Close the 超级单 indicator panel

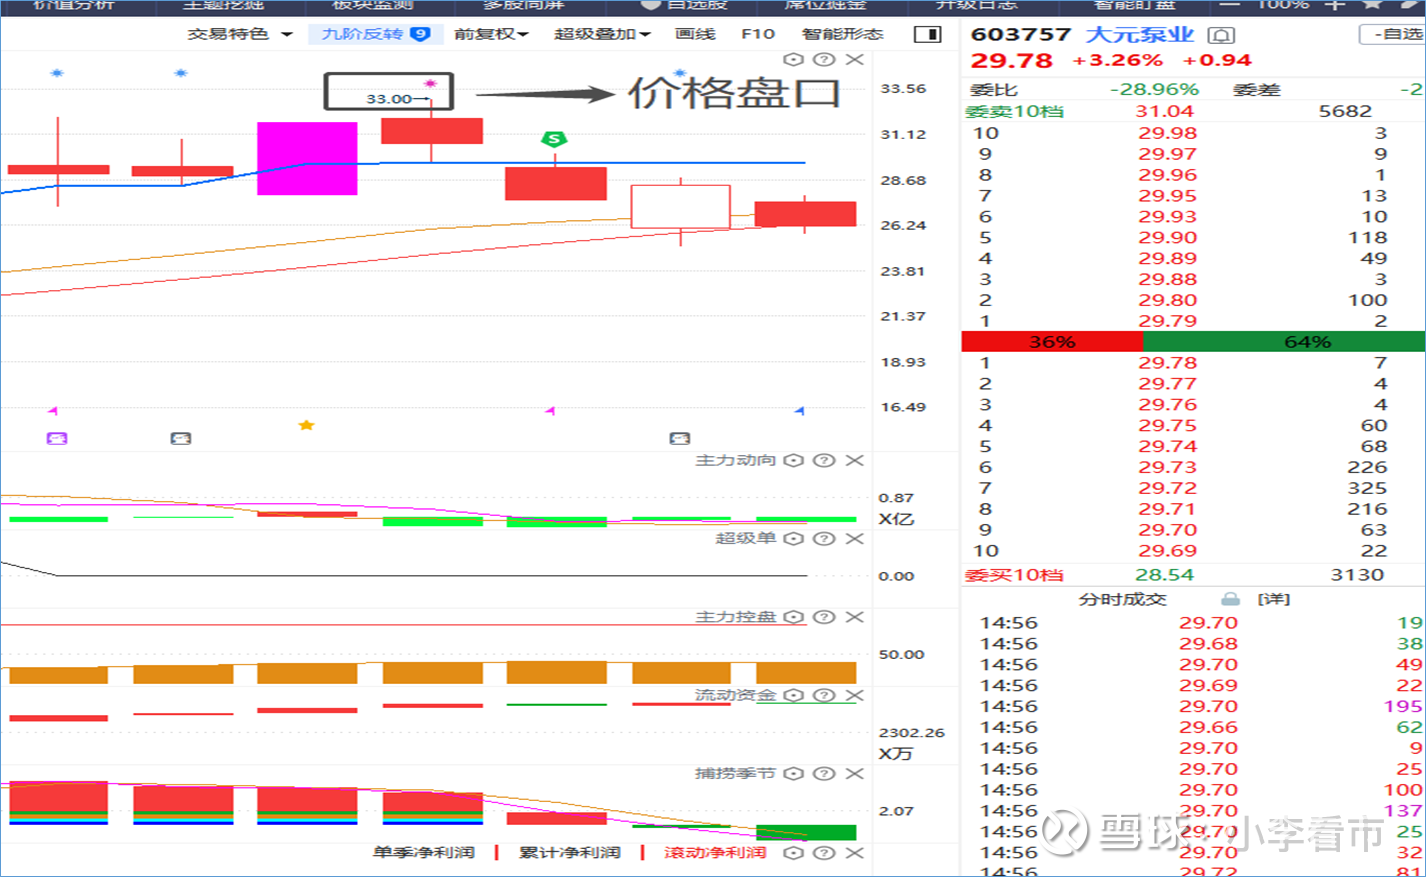855,538
